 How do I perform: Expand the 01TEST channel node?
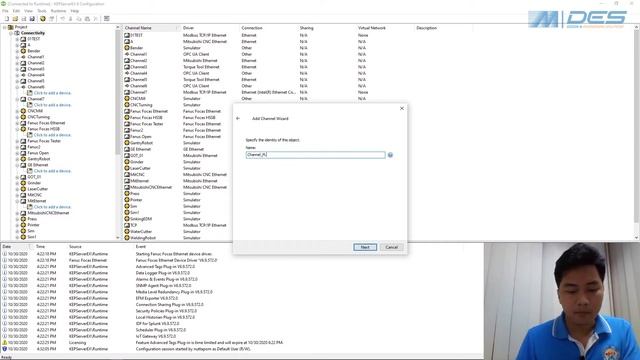point(17,39)
